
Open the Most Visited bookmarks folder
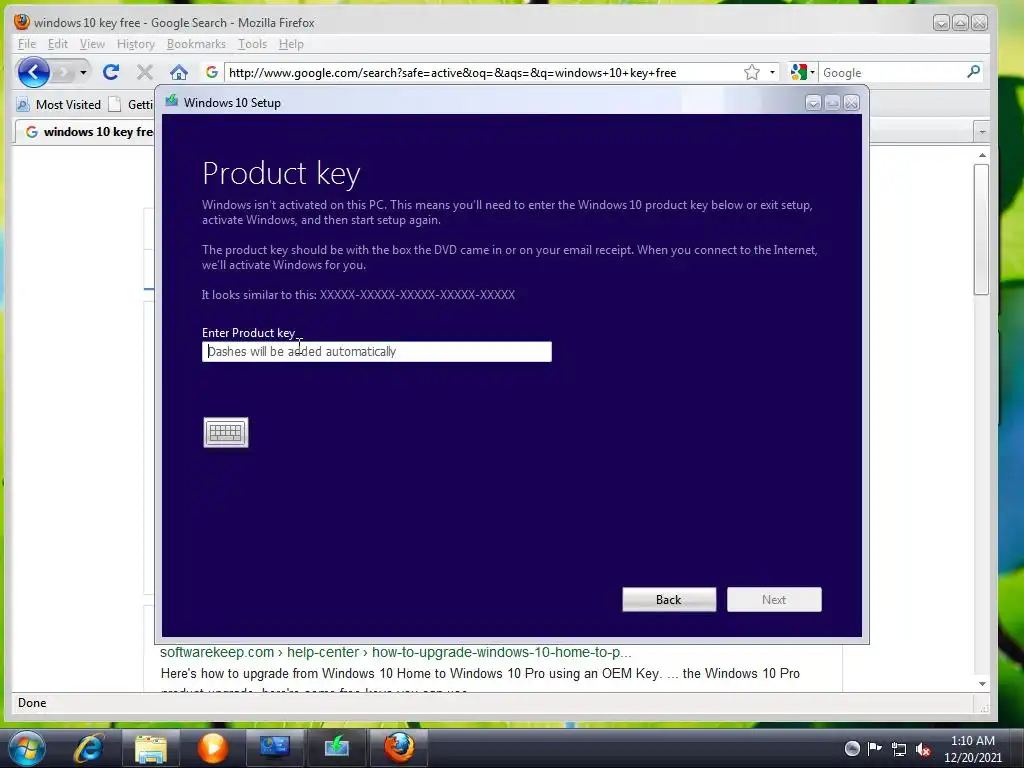point(59,104)
